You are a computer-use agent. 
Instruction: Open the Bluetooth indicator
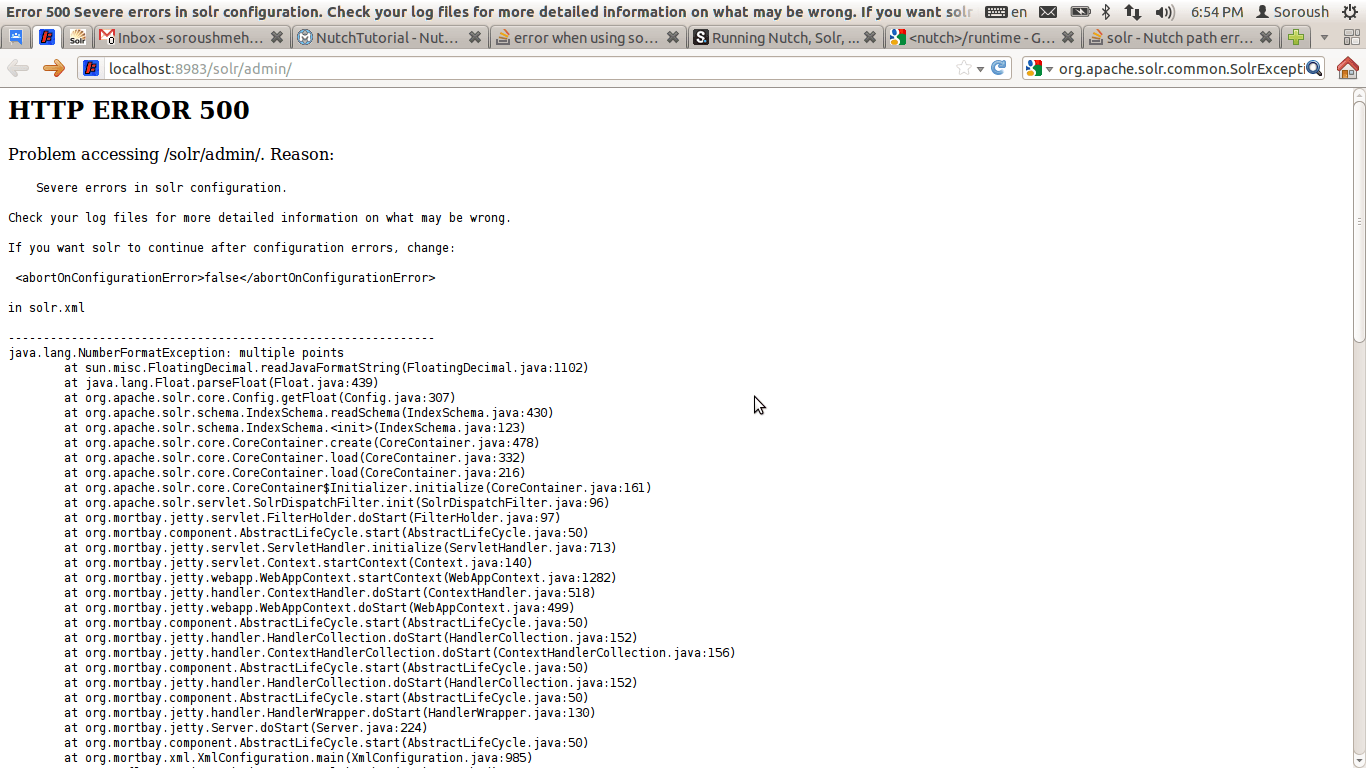coord(1106,12)
